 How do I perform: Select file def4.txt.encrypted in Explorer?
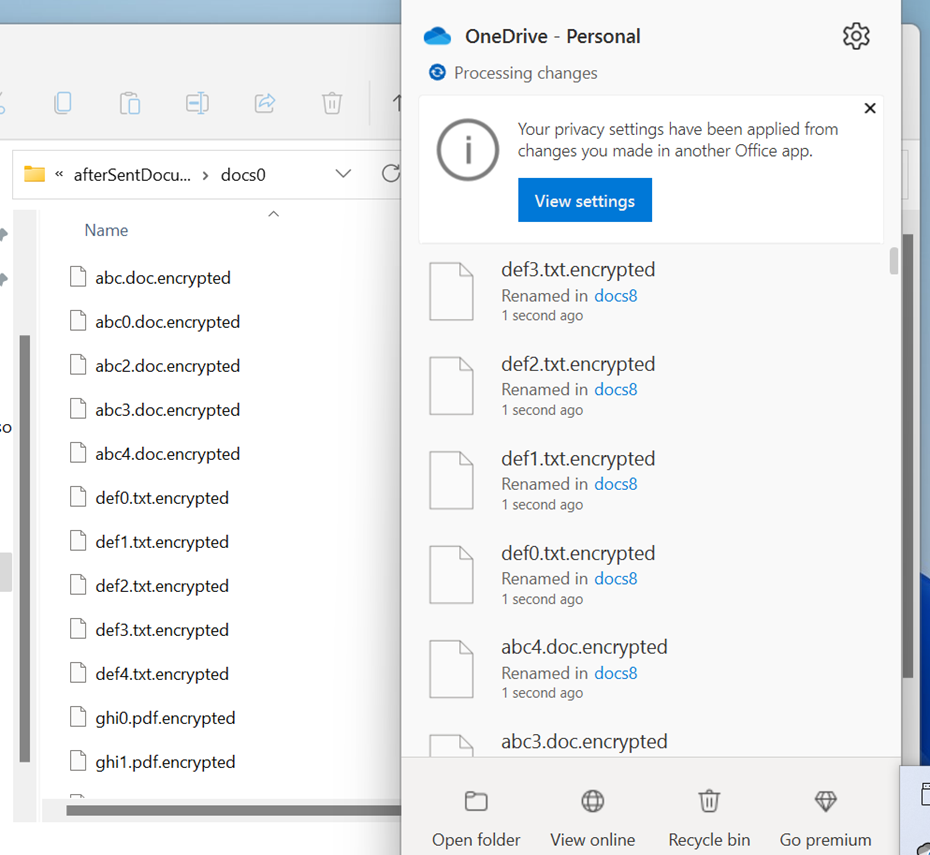pyautogui.click(x=162, y=674)
